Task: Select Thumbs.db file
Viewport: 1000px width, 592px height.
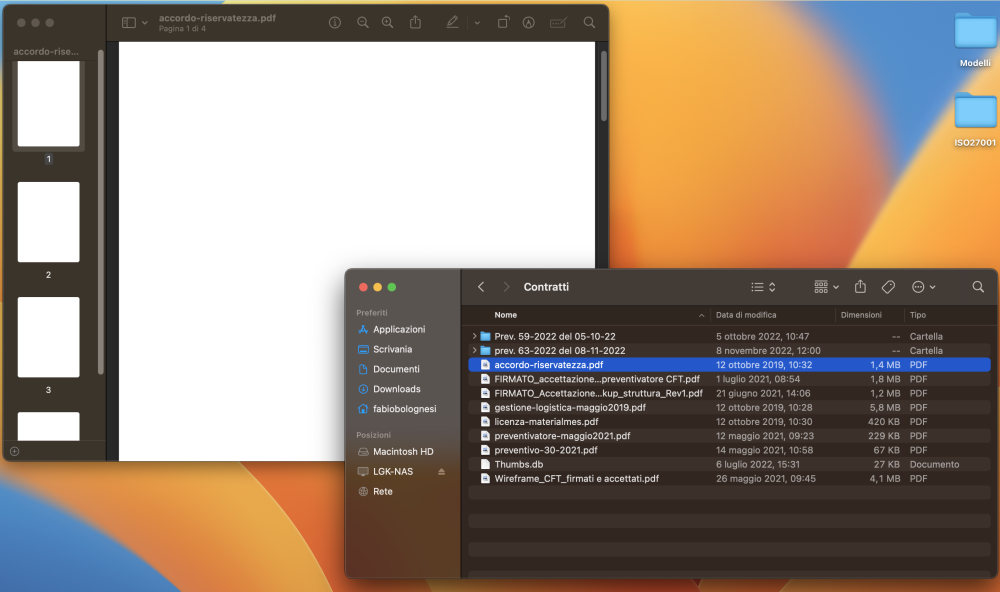Action: point(729,464)
